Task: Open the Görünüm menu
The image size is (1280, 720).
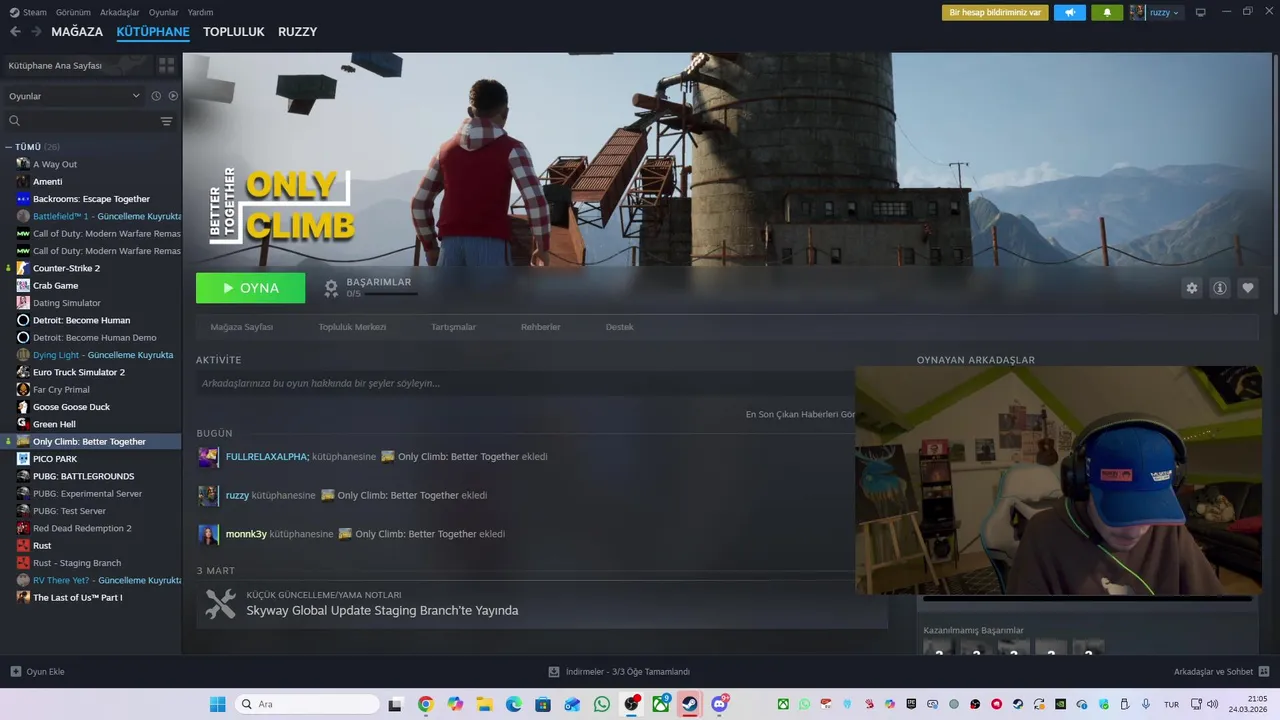Action: pyautogui.click(x=73, y=13)
